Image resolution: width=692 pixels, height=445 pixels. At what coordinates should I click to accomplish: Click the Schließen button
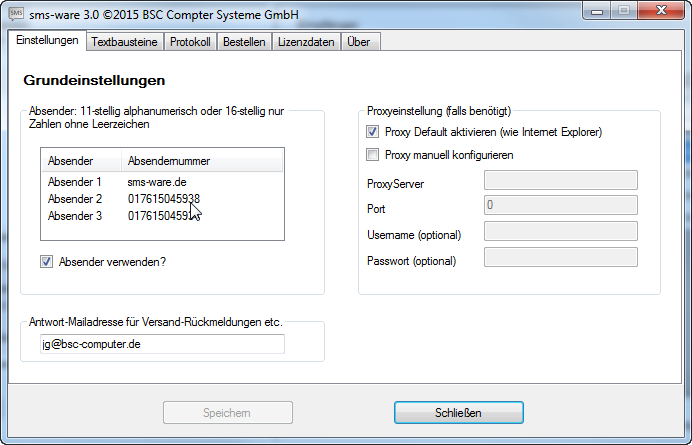[459, 413]
